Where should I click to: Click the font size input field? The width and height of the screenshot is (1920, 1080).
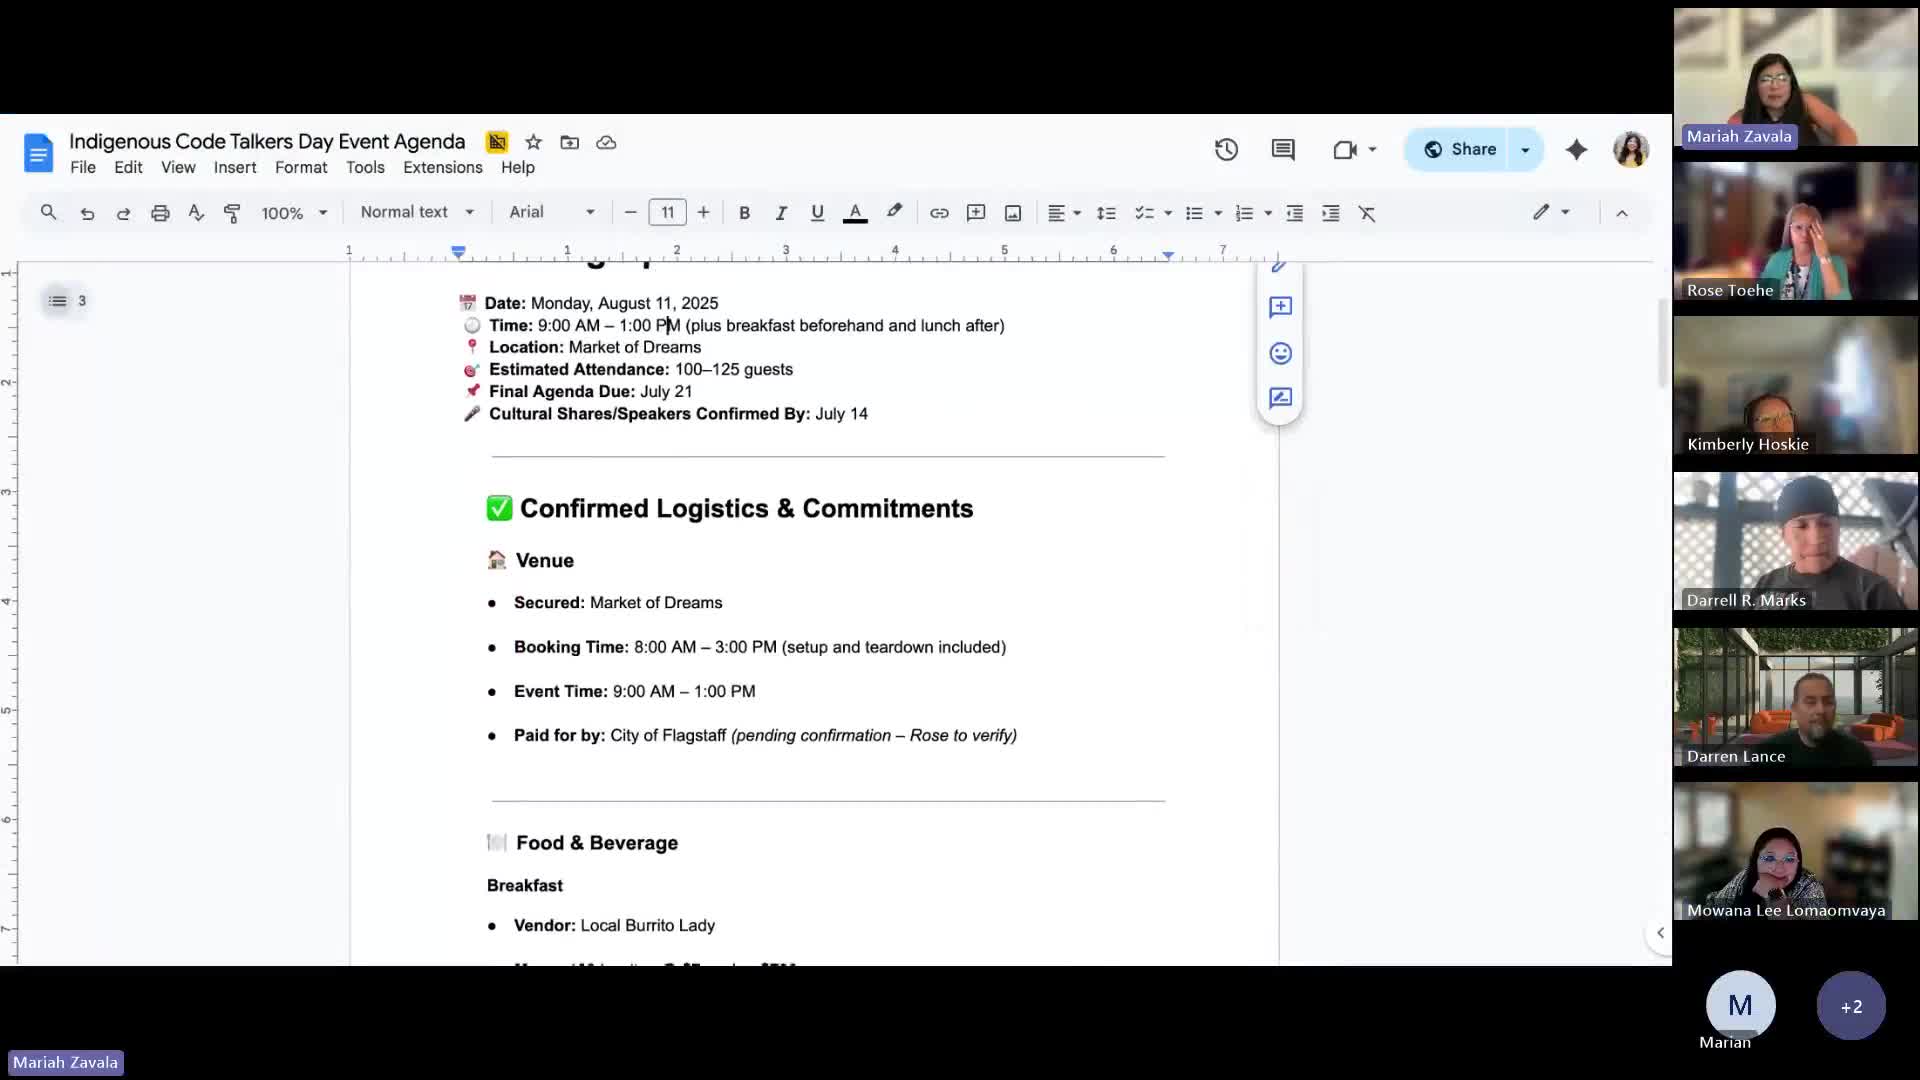coord(667,212)
